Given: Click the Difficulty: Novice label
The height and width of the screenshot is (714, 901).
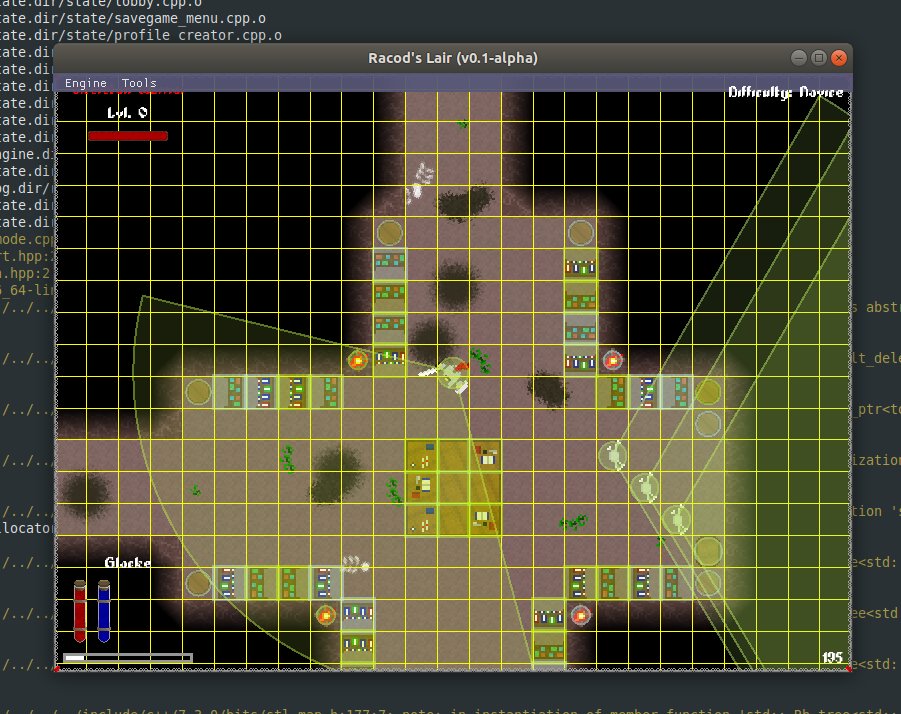Looking at the screenshot, I should (x=786, y=92).
